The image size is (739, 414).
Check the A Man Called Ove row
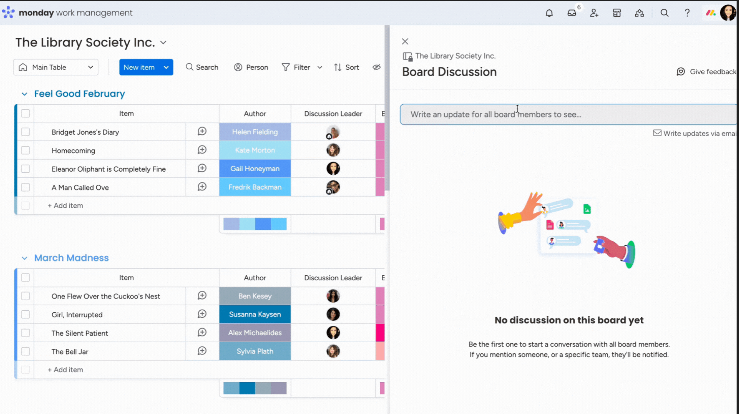[x=25, y=187]
